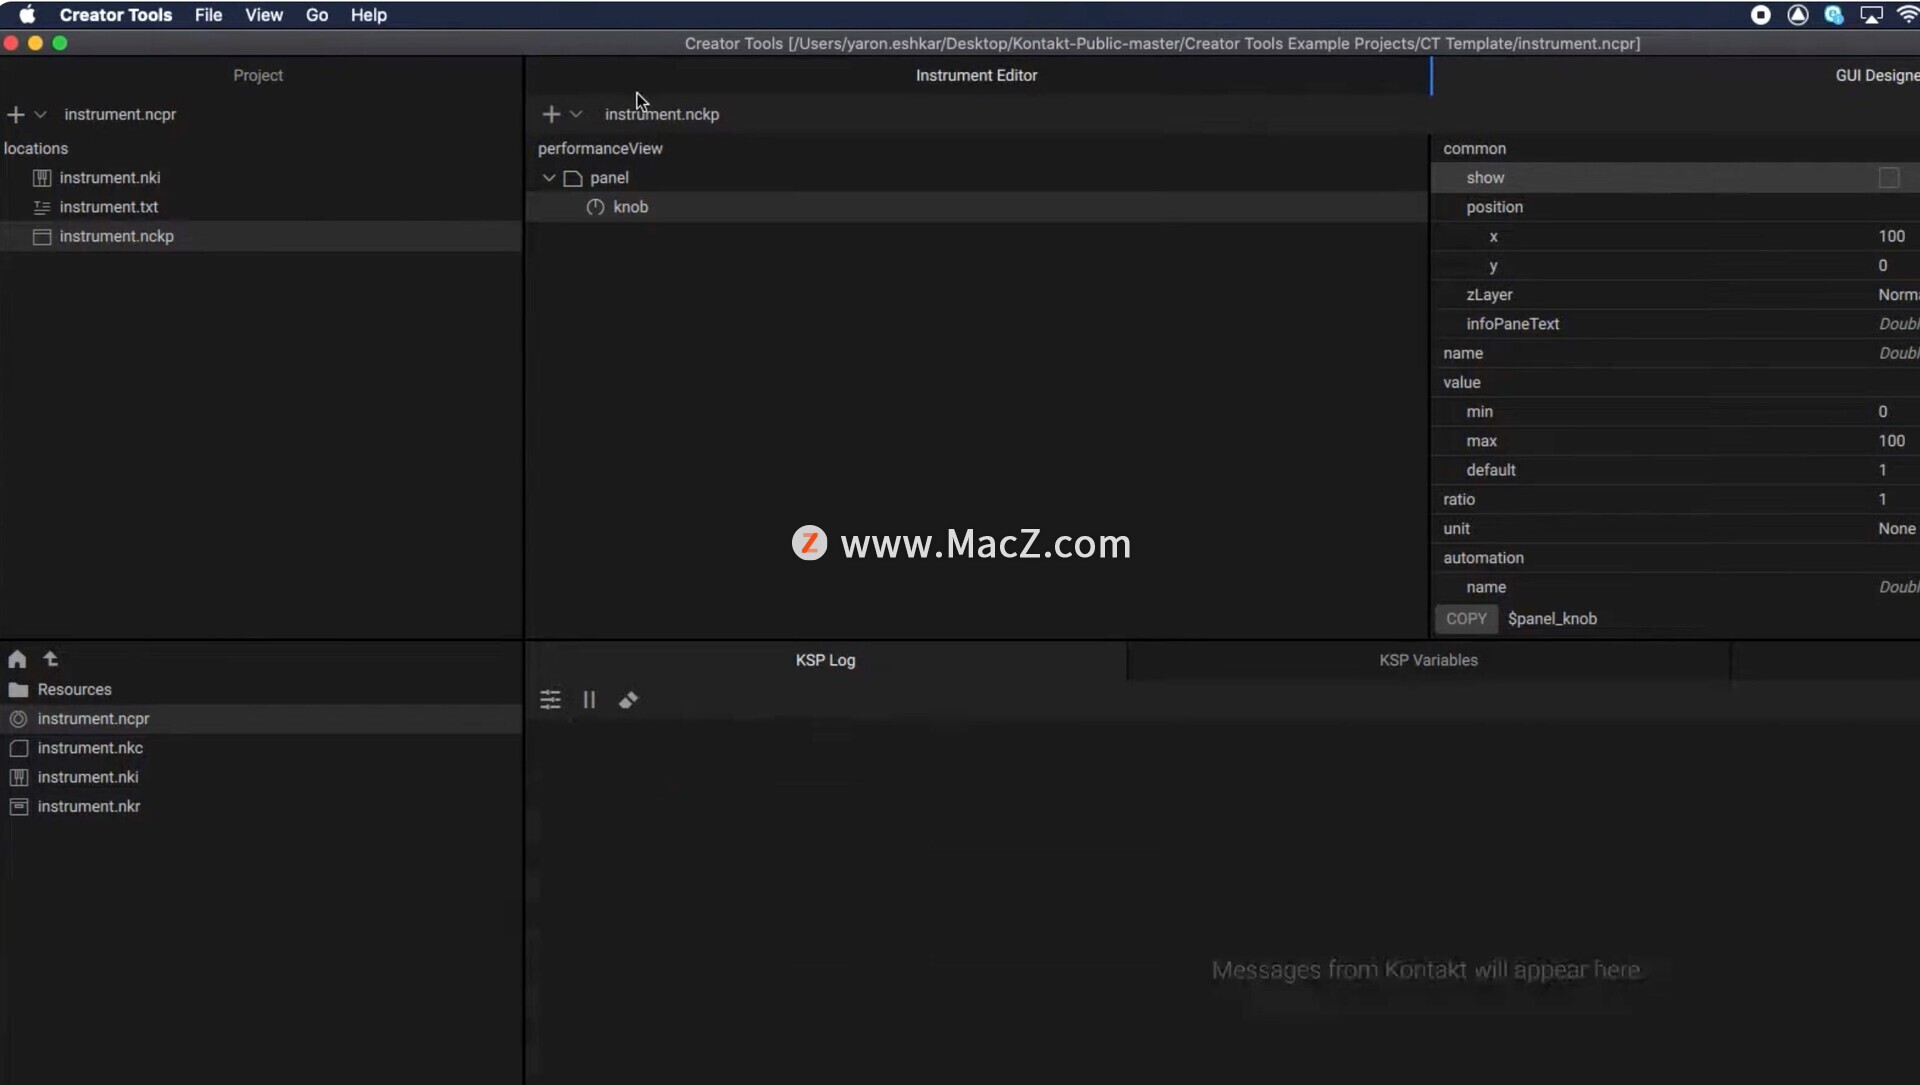Image resolution: width=1920 pixels, height=1085 pixels.
Task: Click the COPY button
Action: click(1466, 619)
